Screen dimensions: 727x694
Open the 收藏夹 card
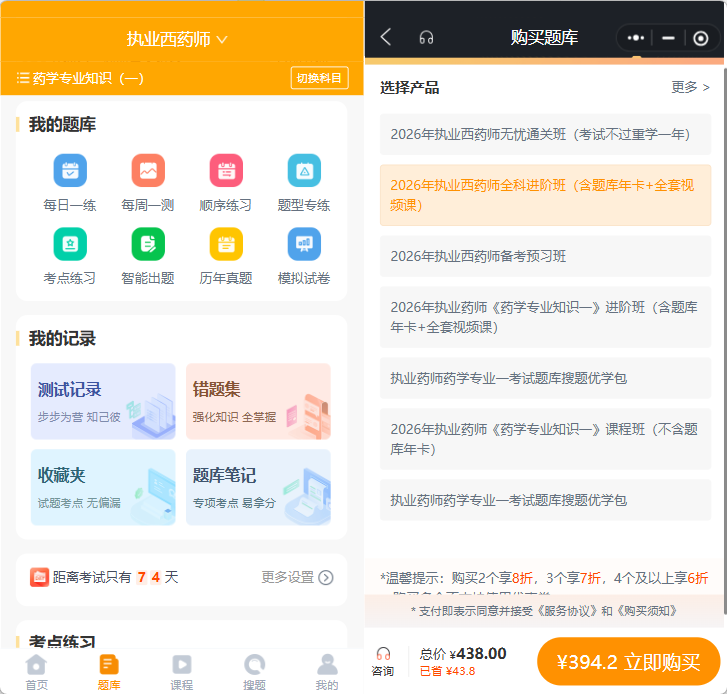pos(103,487)
